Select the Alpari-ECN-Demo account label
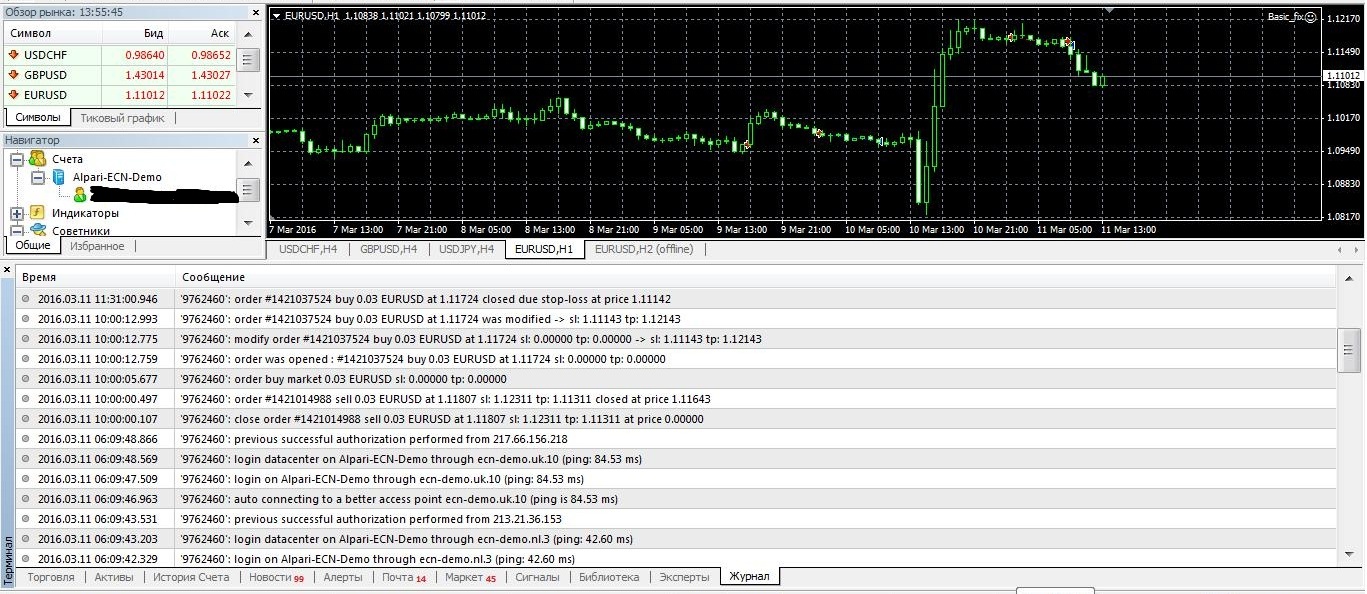This screenshot has width=1367, height=594. click(x=117, y=177)
